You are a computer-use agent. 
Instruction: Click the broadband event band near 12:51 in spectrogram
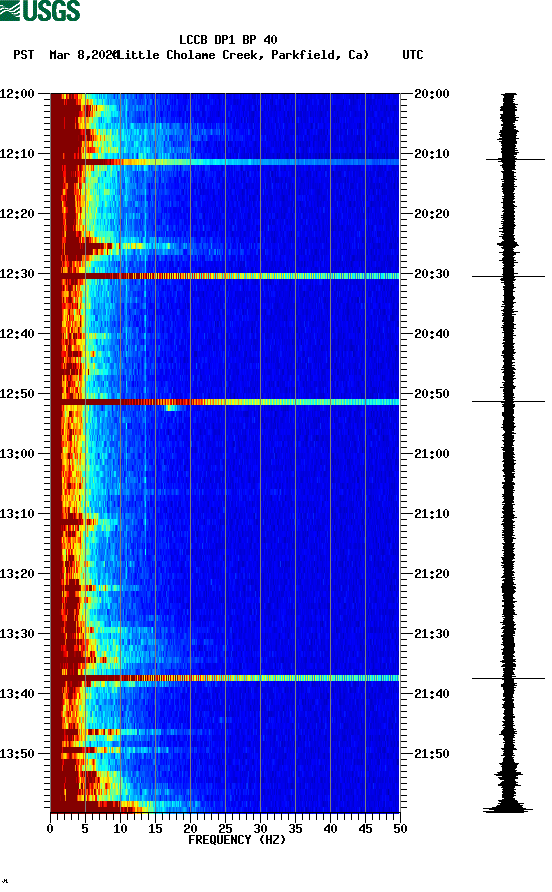tap(225, 402)
